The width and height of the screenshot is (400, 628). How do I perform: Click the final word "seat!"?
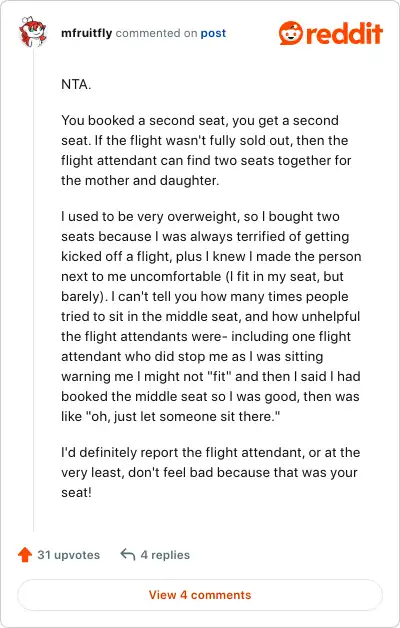coord(76,493)
